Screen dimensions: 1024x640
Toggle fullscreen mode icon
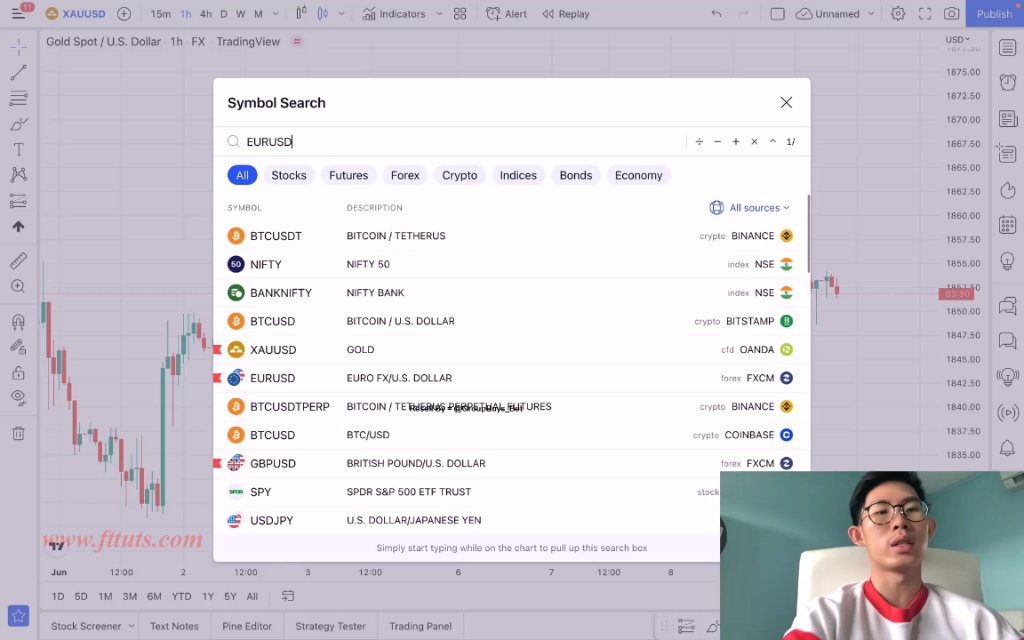click(x=925, y=14)
